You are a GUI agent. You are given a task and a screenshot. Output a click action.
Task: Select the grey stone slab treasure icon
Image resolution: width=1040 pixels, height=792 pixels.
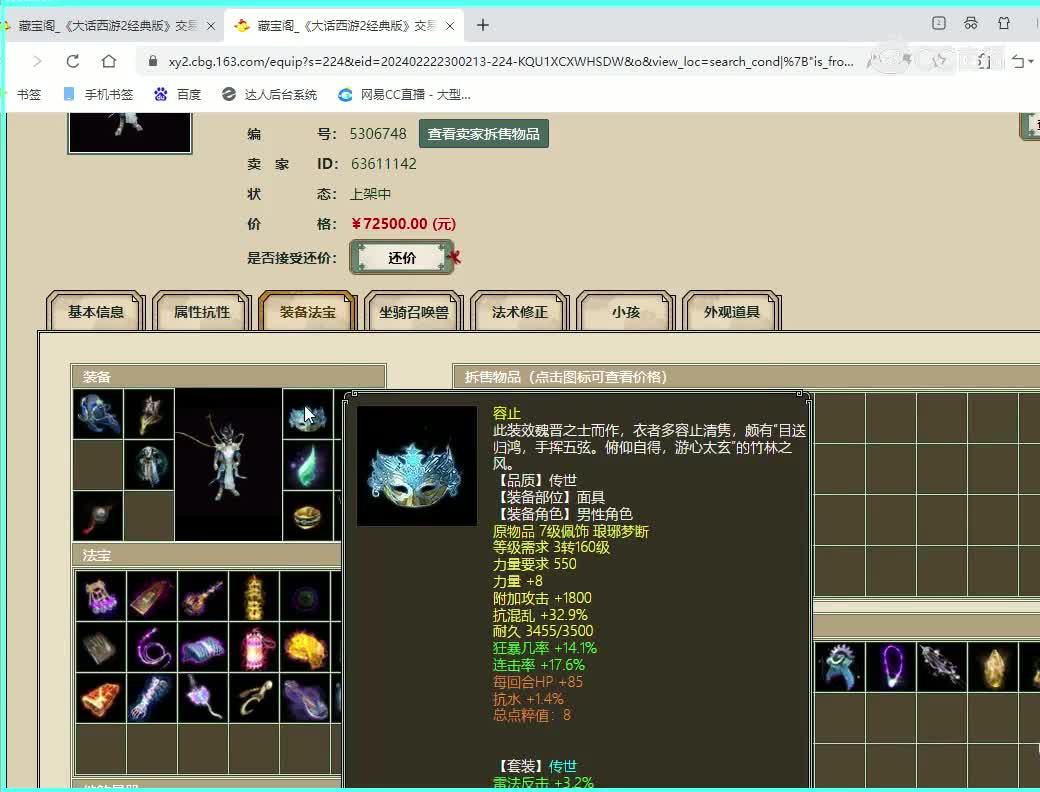pos(101,647)
